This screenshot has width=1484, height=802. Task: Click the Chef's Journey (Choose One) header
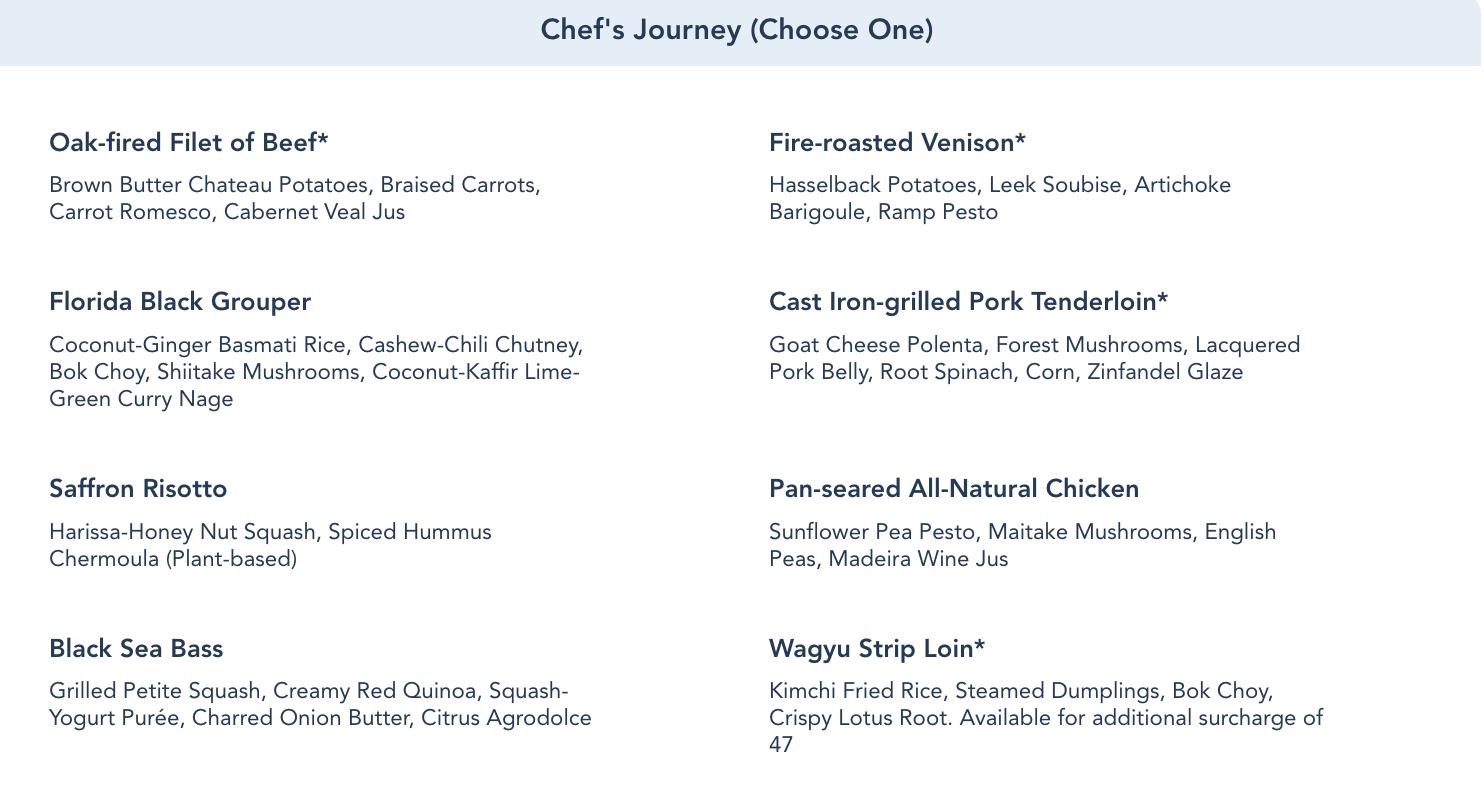[737, 30]
